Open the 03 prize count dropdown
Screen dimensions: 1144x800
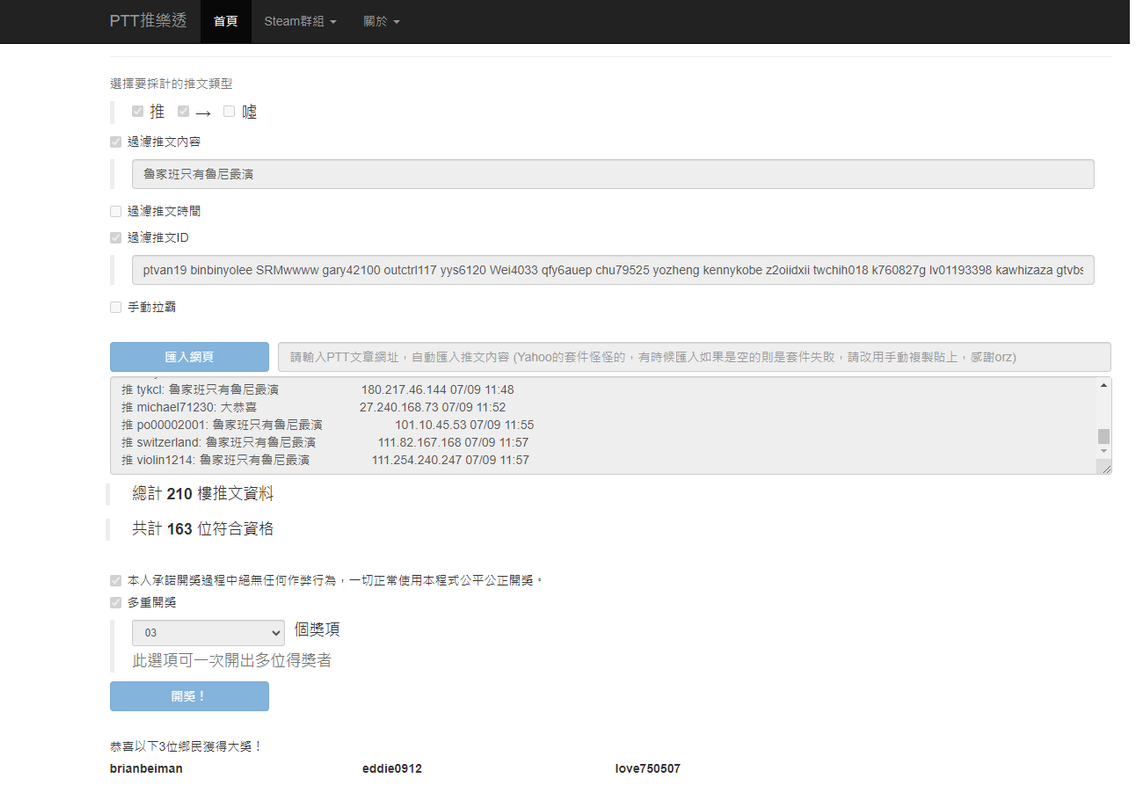pos(208,632)
